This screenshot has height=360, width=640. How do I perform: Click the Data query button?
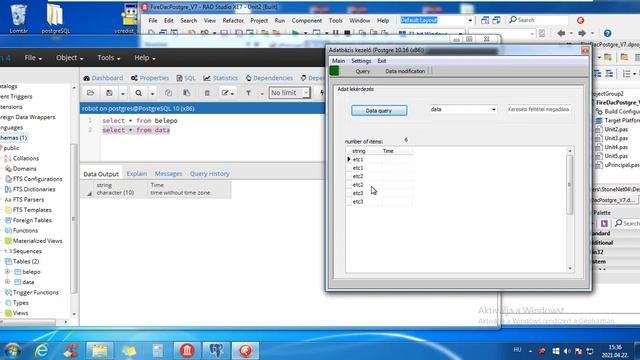[379, 111]
